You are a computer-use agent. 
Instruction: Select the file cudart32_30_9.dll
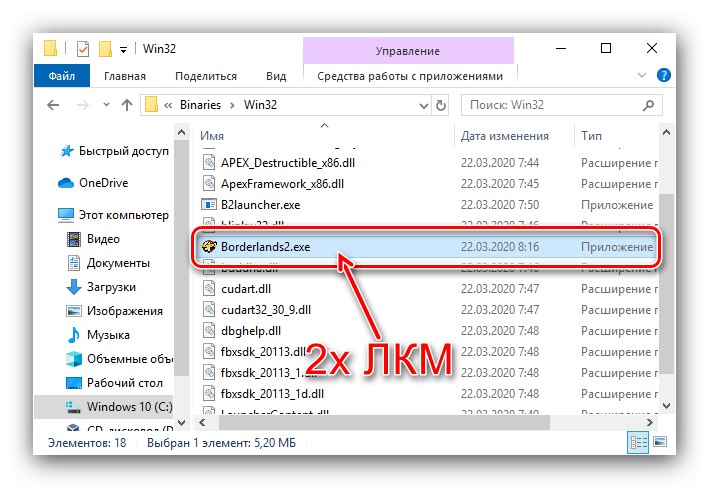266,310
